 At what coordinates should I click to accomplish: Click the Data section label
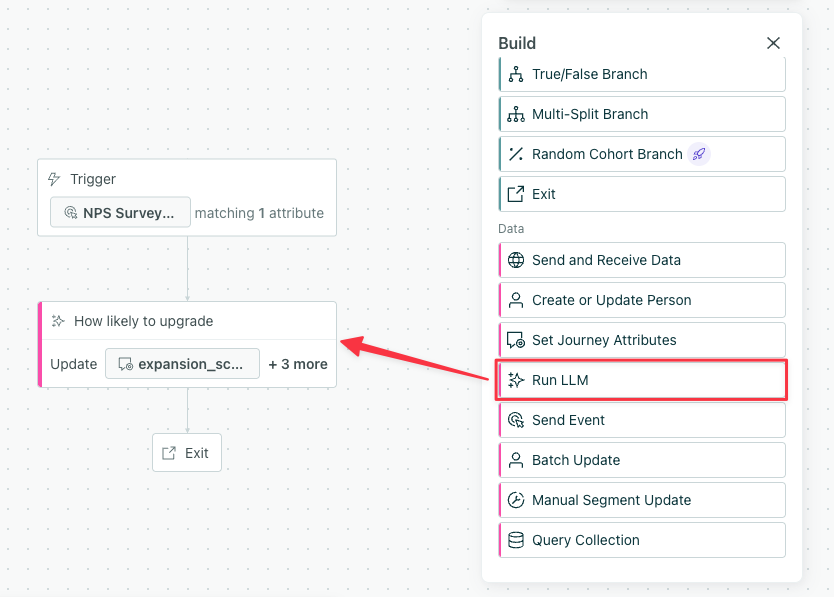(x=511, y=228)
